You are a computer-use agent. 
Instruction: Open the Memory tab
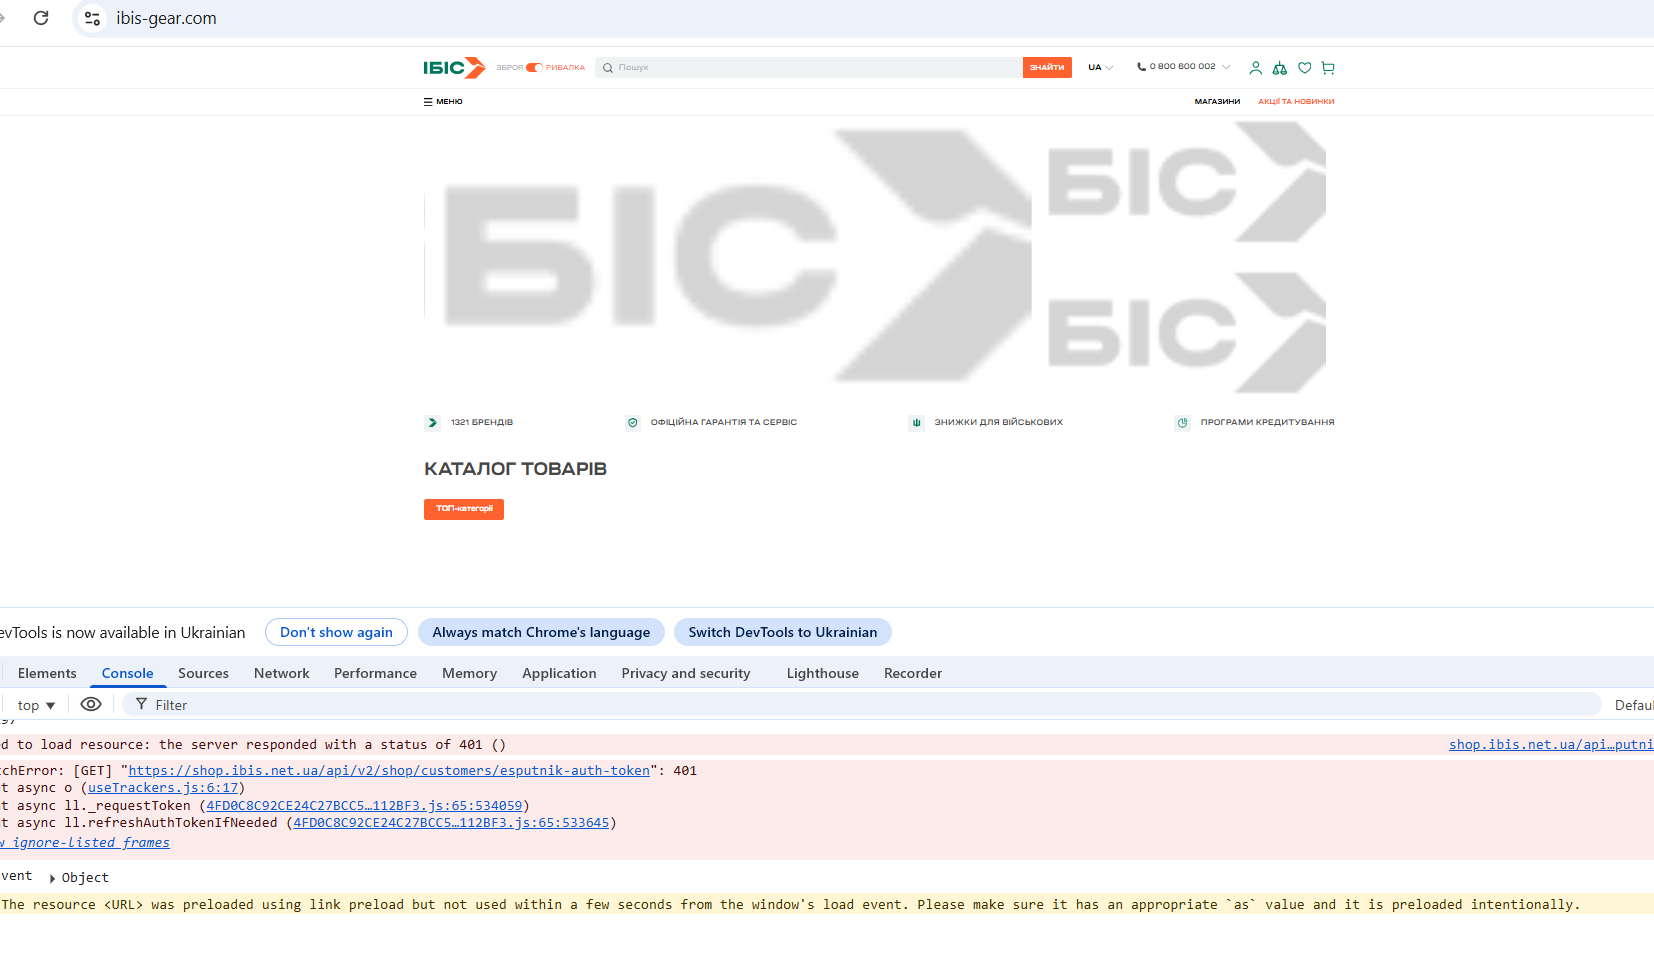(x=469, y=673)
